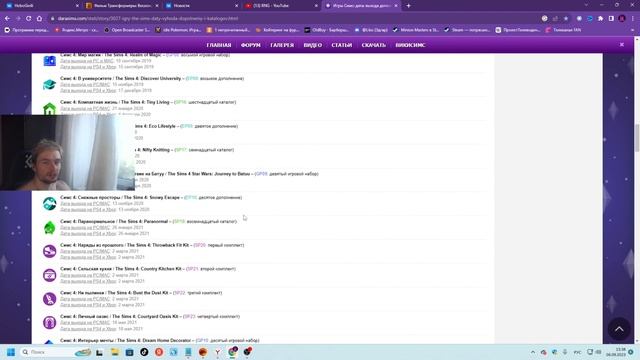Open the Steam bookmark in bookmarks bar

(x=468, y=30)
